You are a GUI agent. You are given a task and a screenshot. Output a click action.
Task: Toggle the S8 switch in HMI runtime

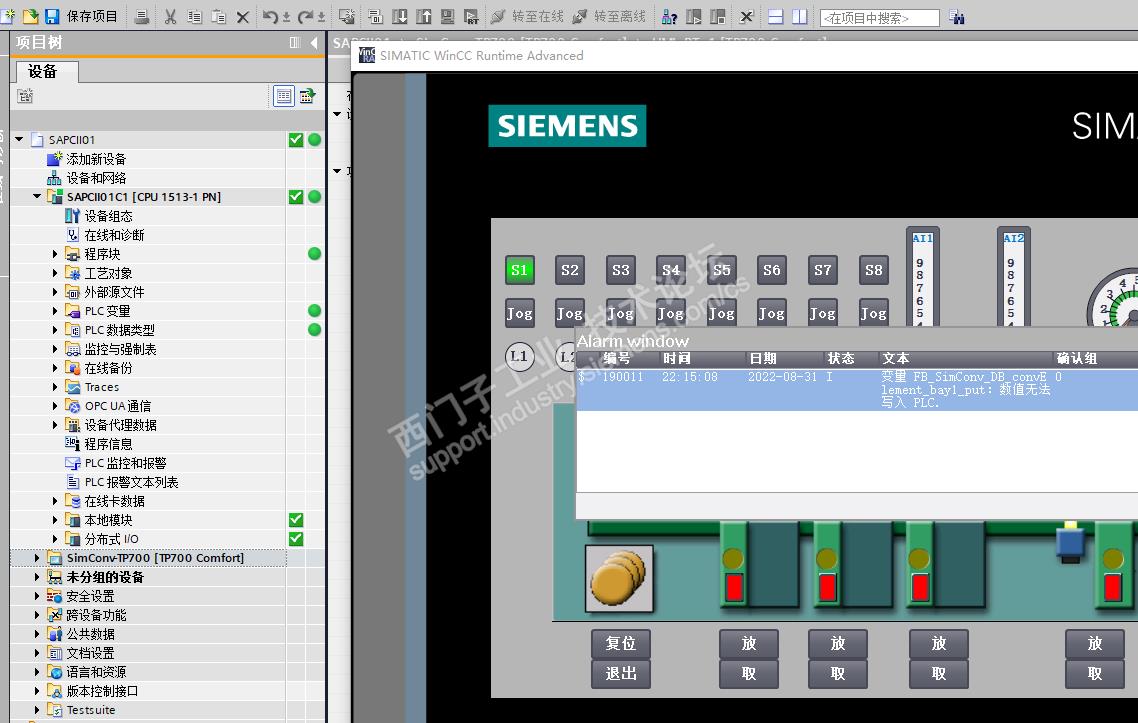click(873, 270)
